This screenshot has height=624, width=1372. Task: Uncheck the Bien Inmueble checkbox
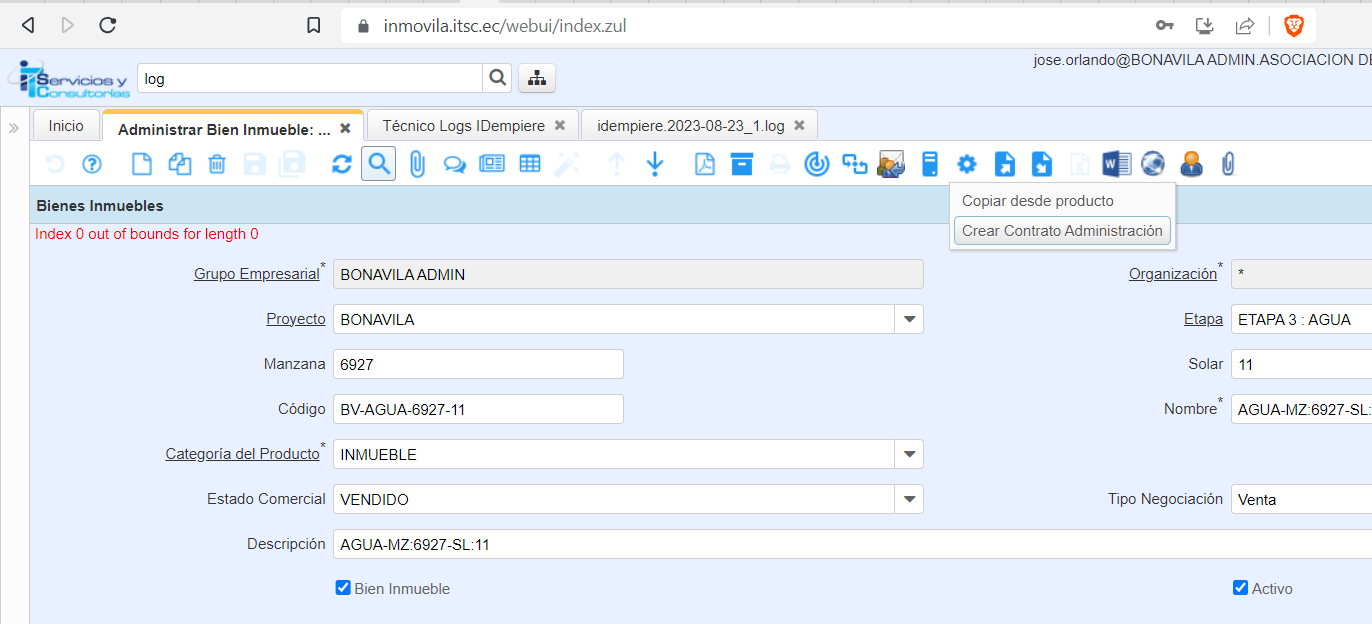click(343, 588)
